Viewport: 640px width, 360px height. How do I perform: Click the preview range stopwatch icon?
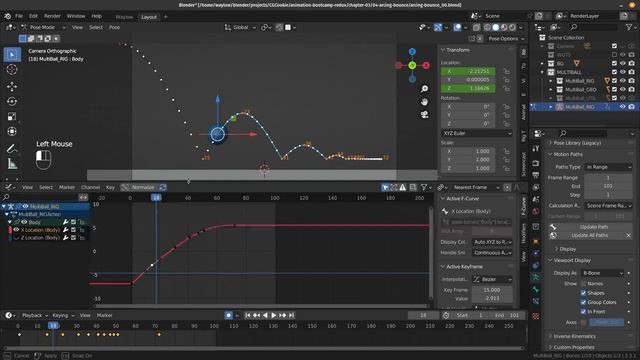pos(446,315)
